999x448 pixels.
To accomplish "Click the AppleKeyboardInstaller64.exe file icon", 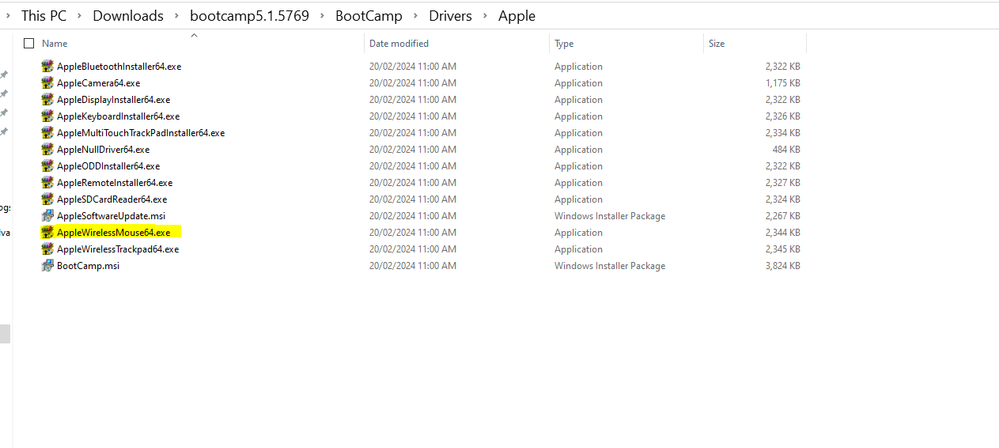I will pos(47,116).
